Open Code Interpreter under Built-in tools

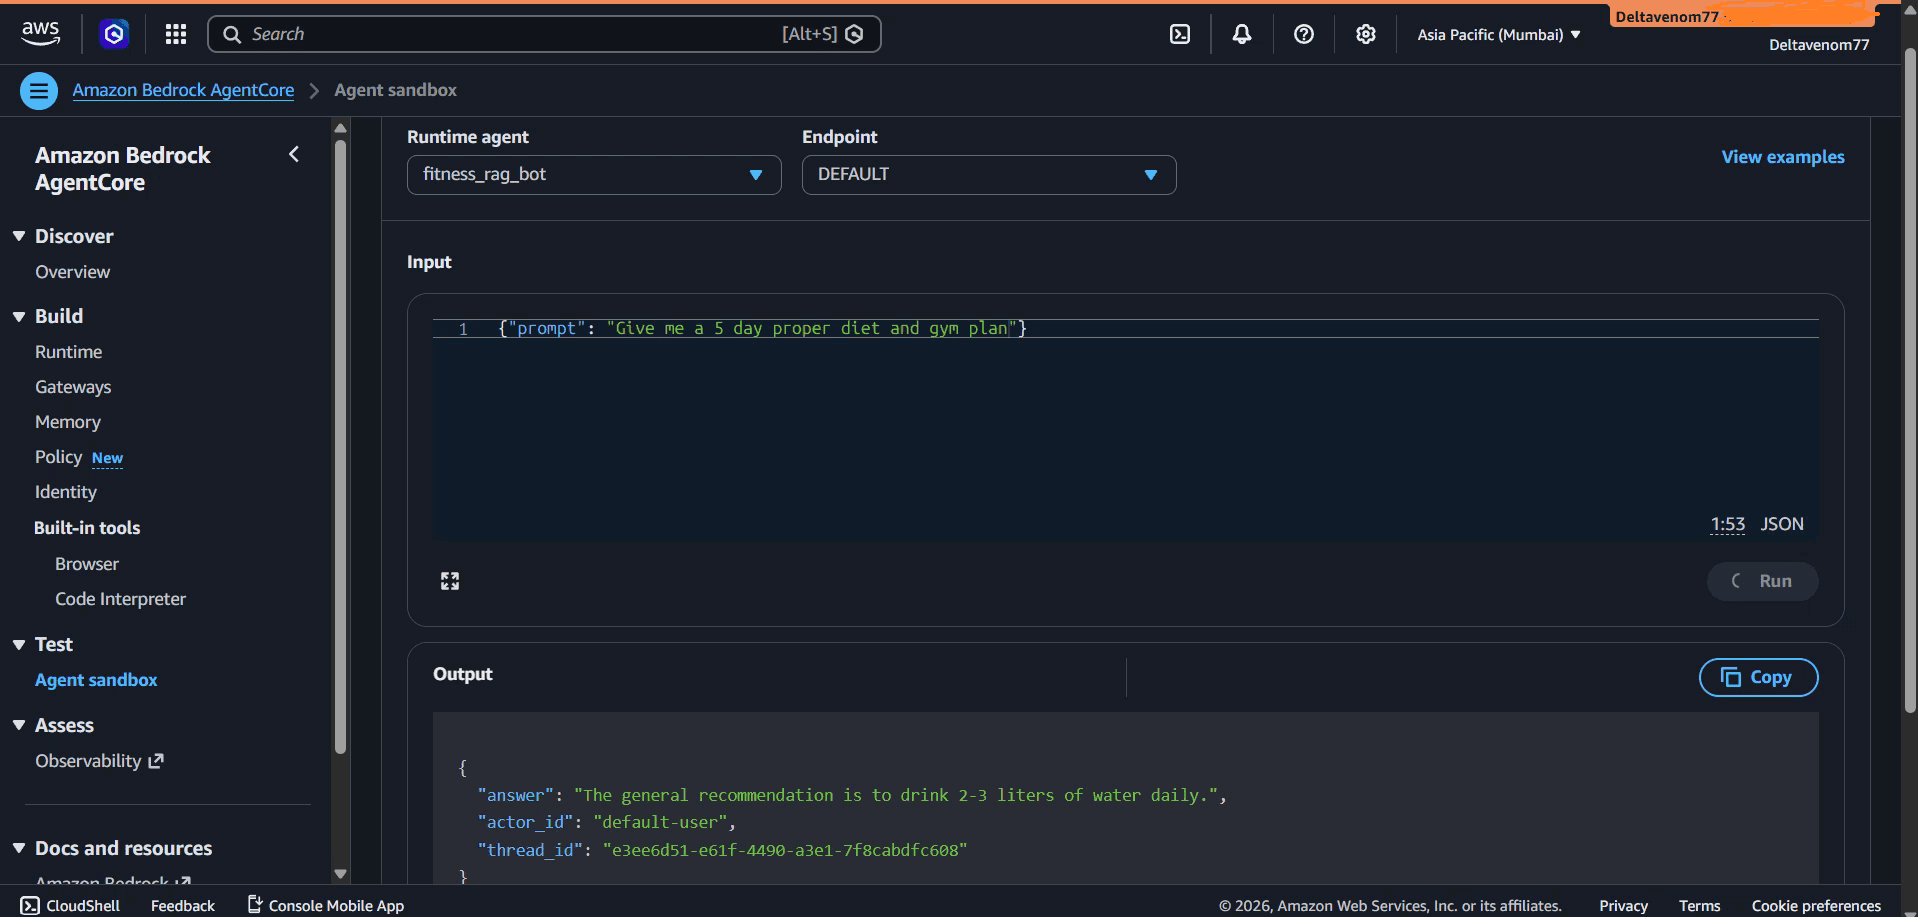(121, 599)
